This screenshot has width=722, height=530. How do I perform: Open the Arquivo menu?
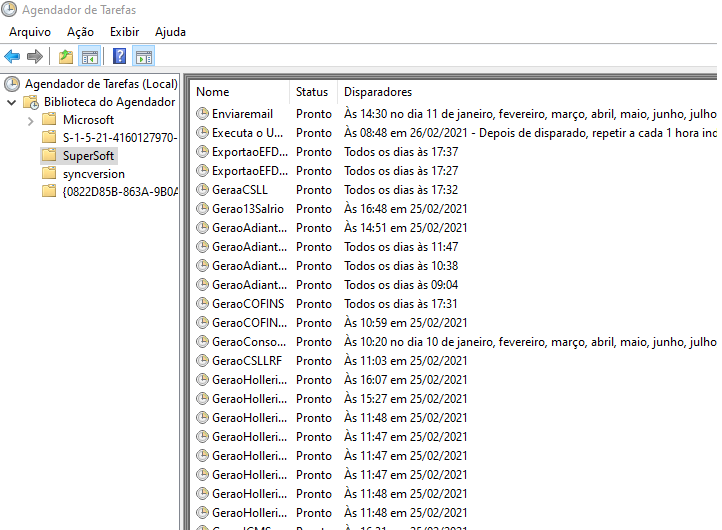(30, 32)
